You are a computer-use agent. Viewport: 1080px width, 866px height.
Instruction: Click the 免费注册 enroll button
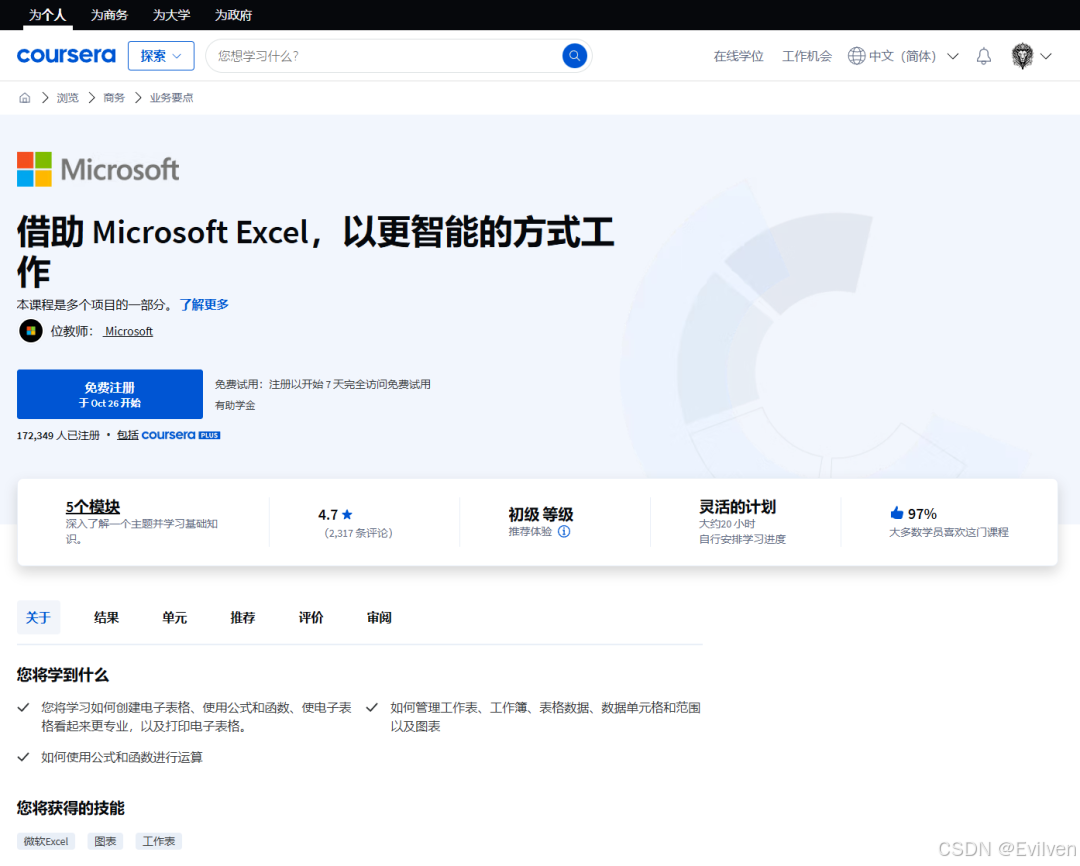pos(110,394)
